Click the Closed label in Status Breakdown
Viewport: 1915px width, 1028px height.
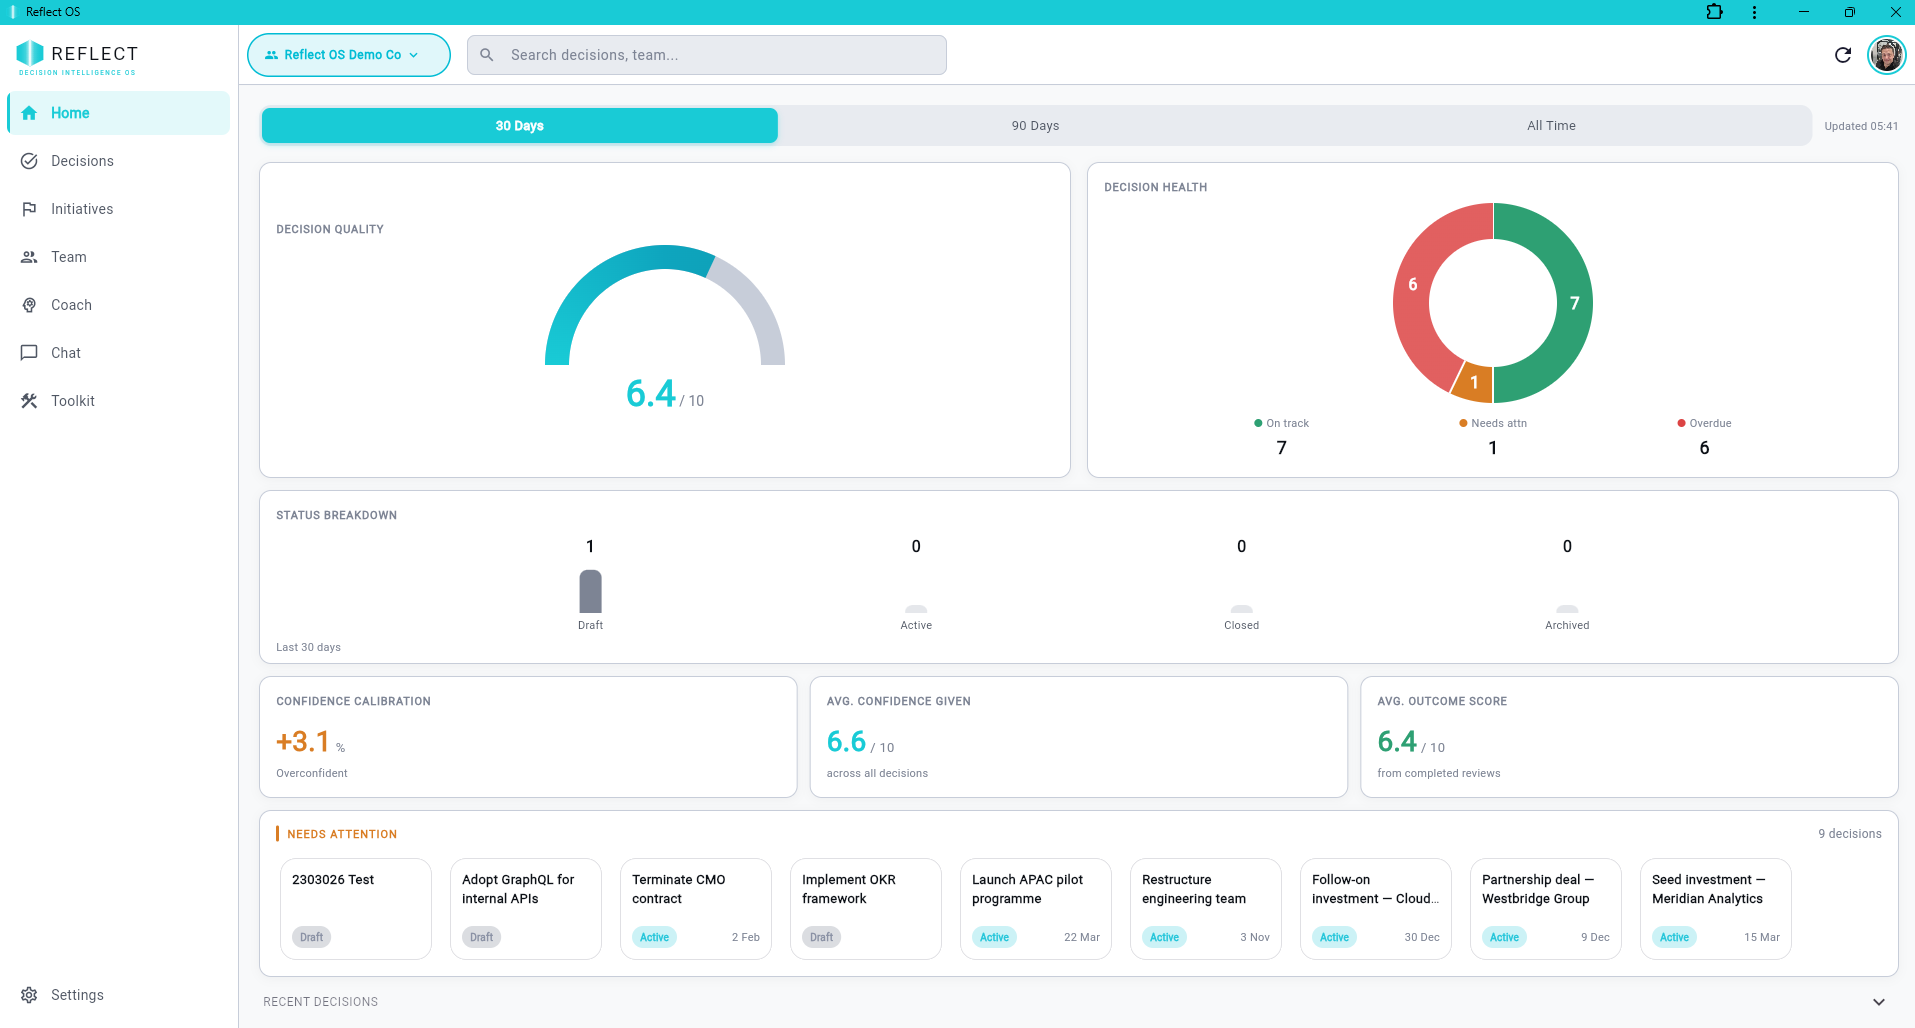coord(1242,625)
